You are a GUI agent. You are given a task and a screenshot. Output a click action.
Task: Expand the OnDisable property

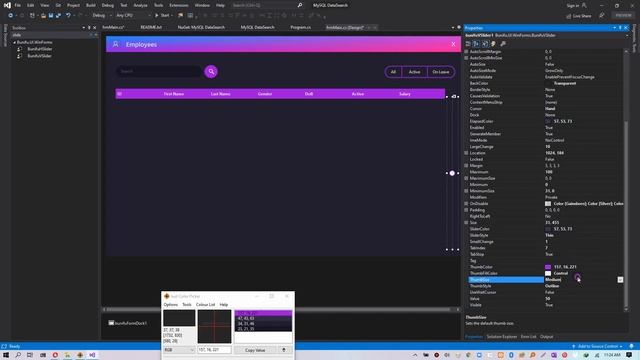466,204
